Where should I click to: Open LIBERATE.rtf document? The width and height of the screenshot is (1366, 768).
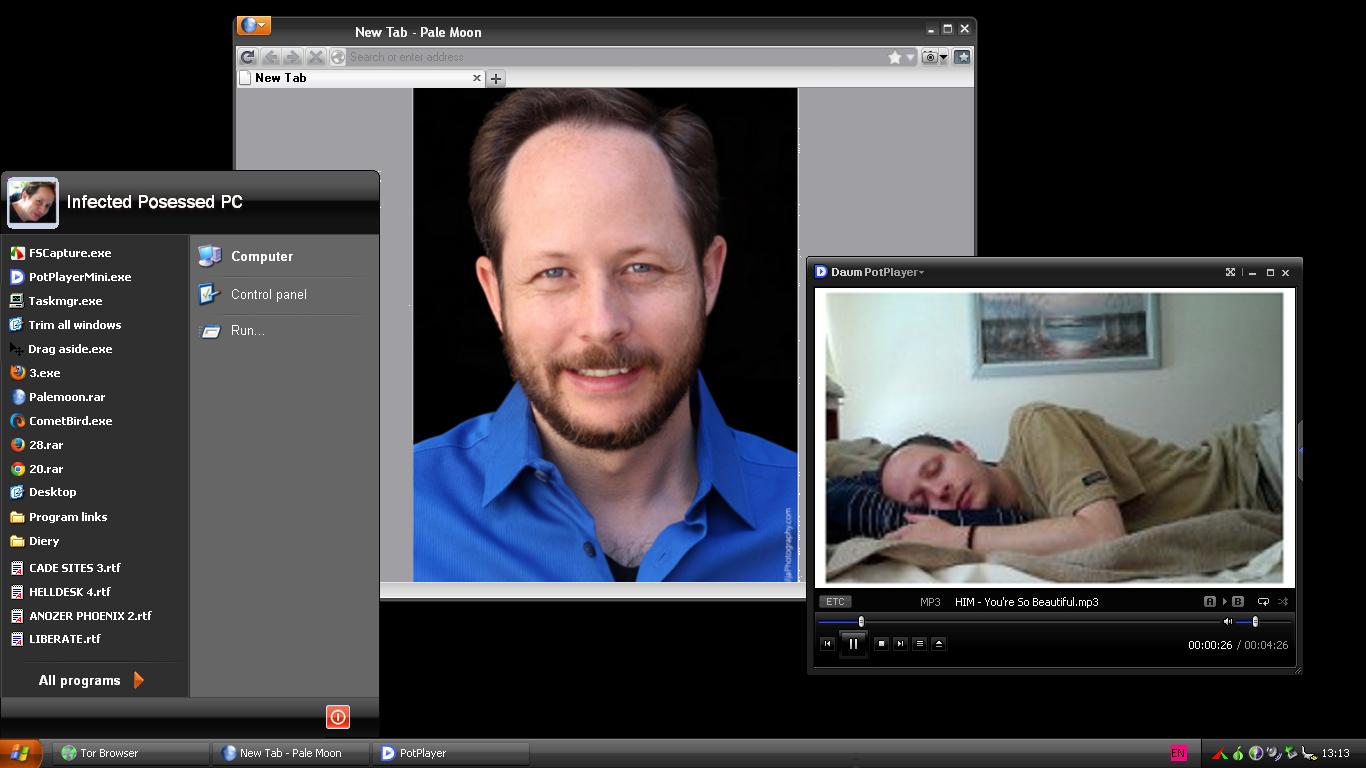pos(96,639)
